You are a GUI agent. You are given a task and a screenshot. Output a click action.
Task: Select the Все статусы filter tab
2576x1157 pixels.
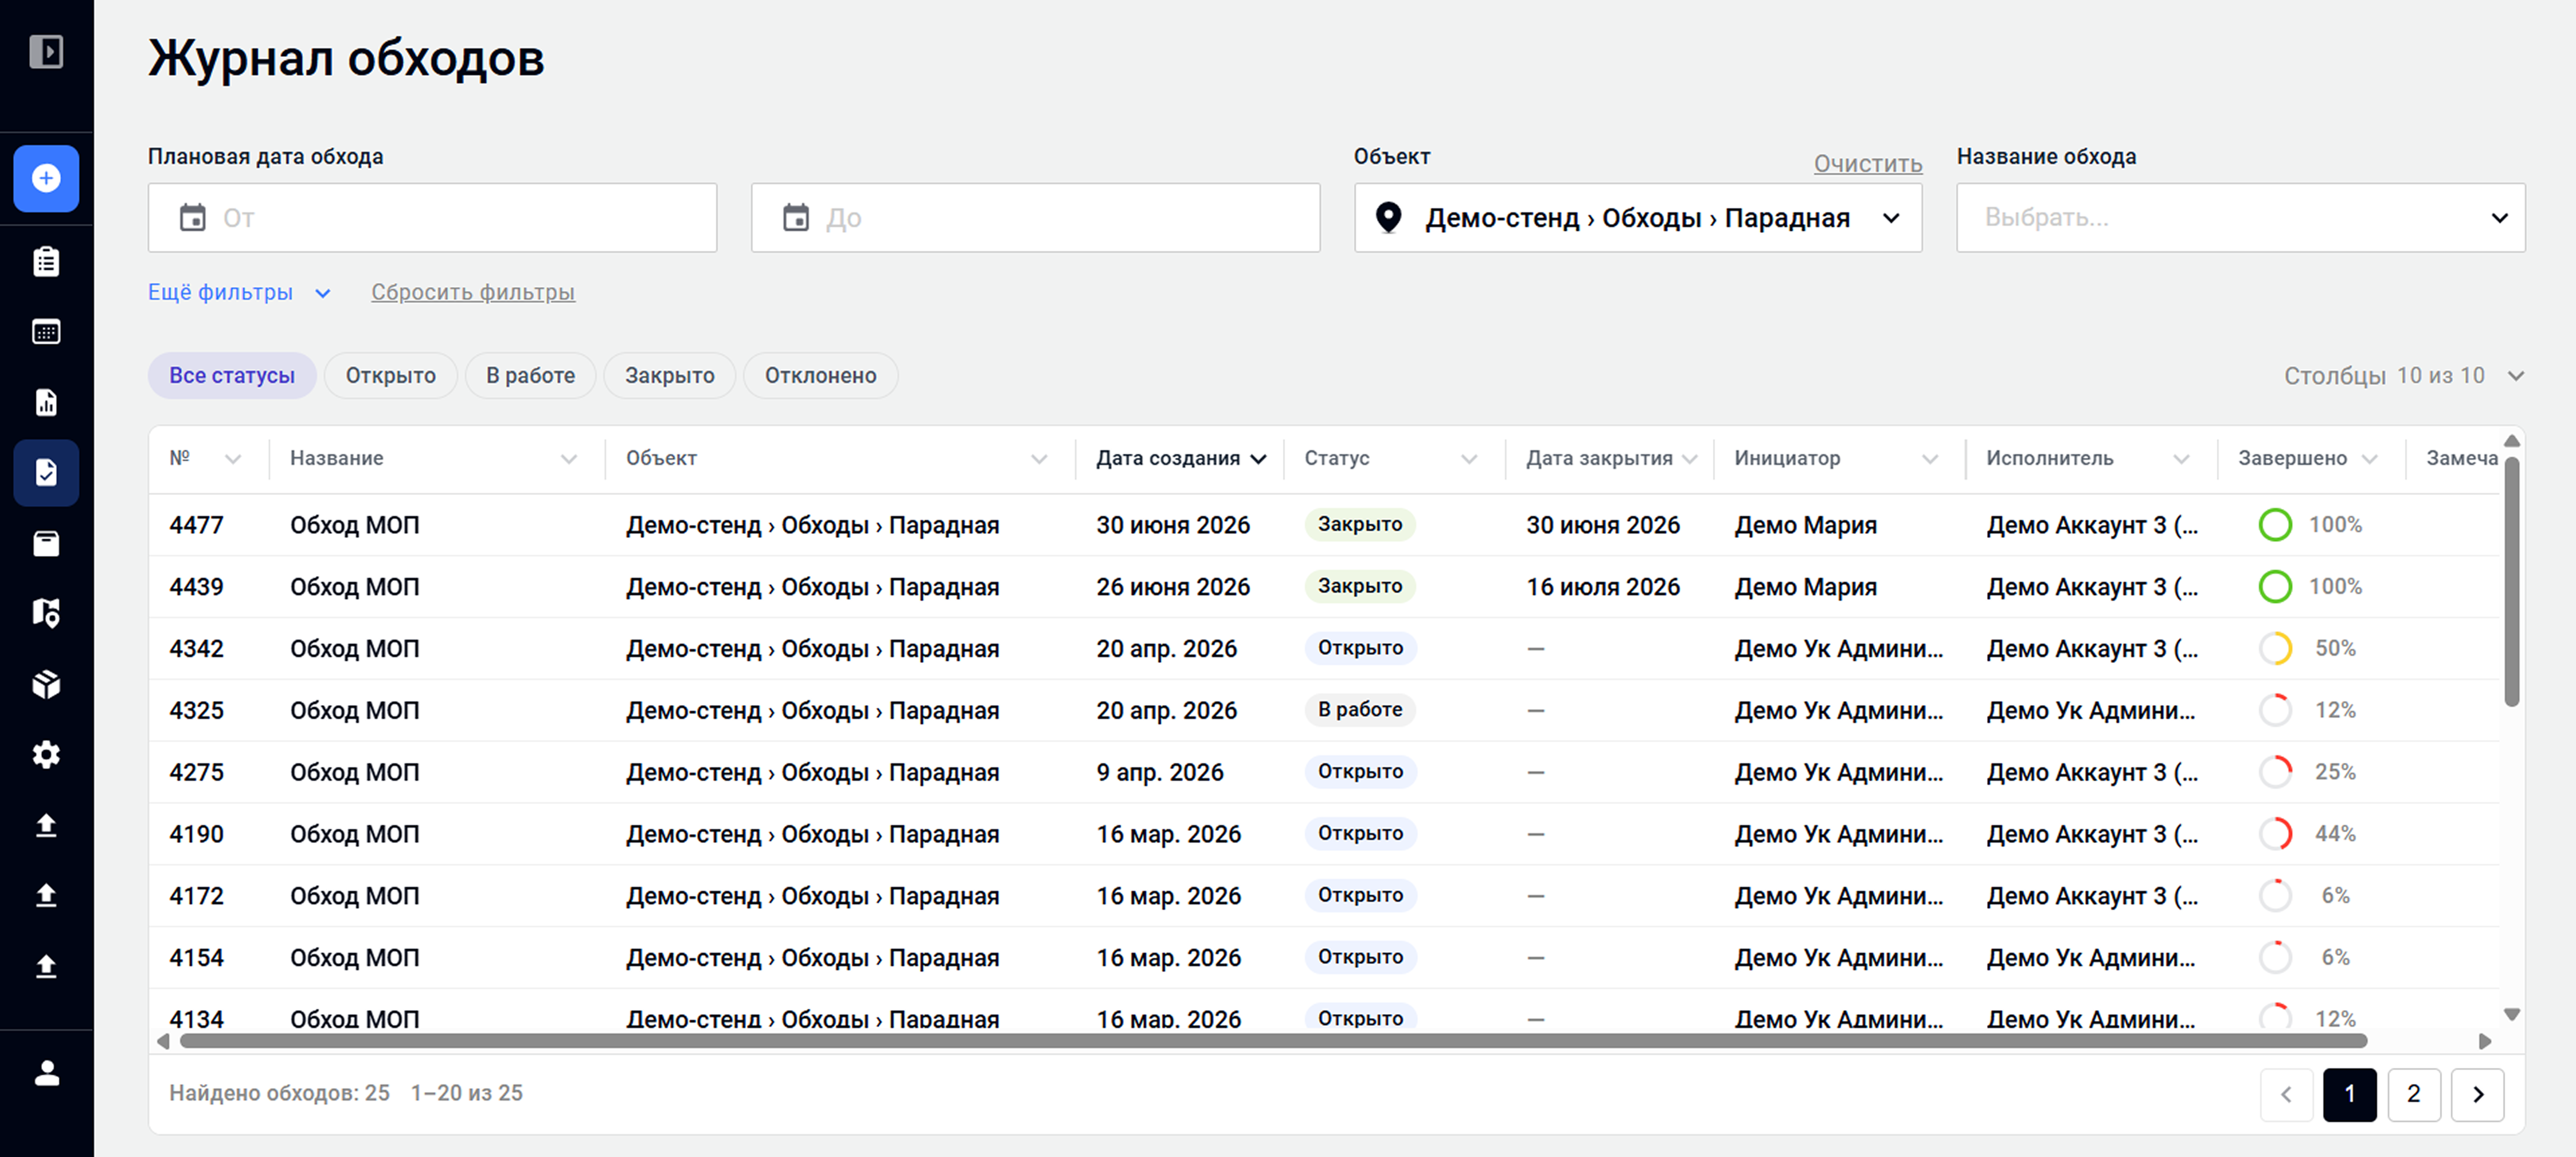232,376
